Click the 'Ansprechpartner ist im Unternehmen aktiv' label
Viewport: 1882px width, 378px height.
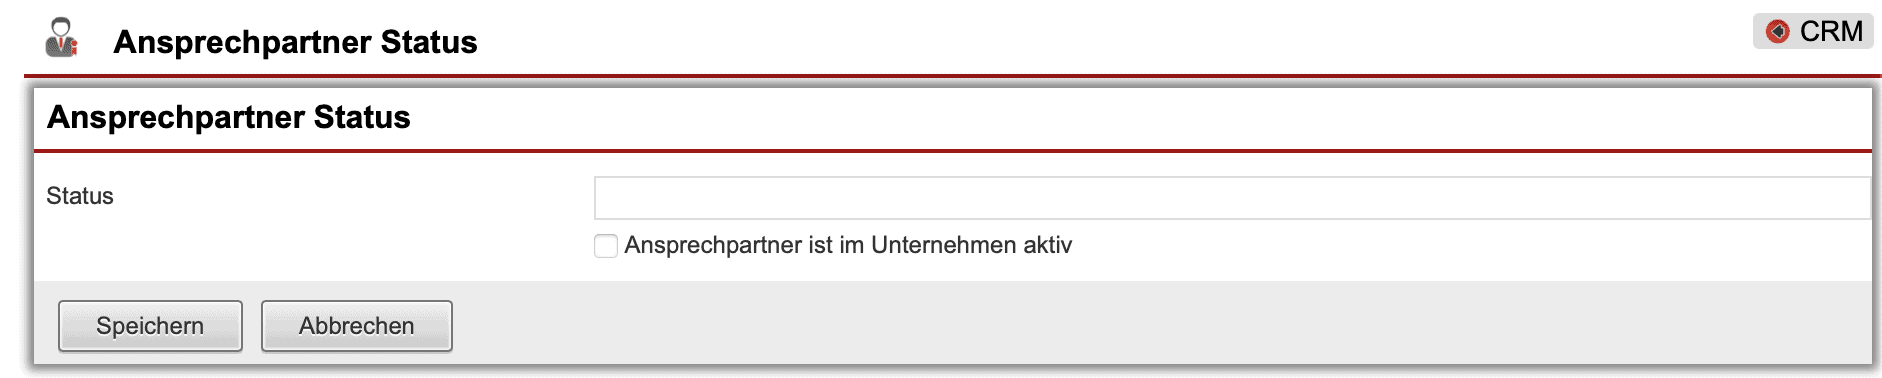coord(848,245)
